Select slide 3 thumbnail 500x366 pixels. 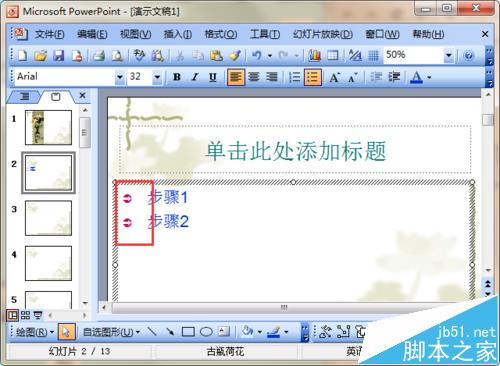point(48,218)
